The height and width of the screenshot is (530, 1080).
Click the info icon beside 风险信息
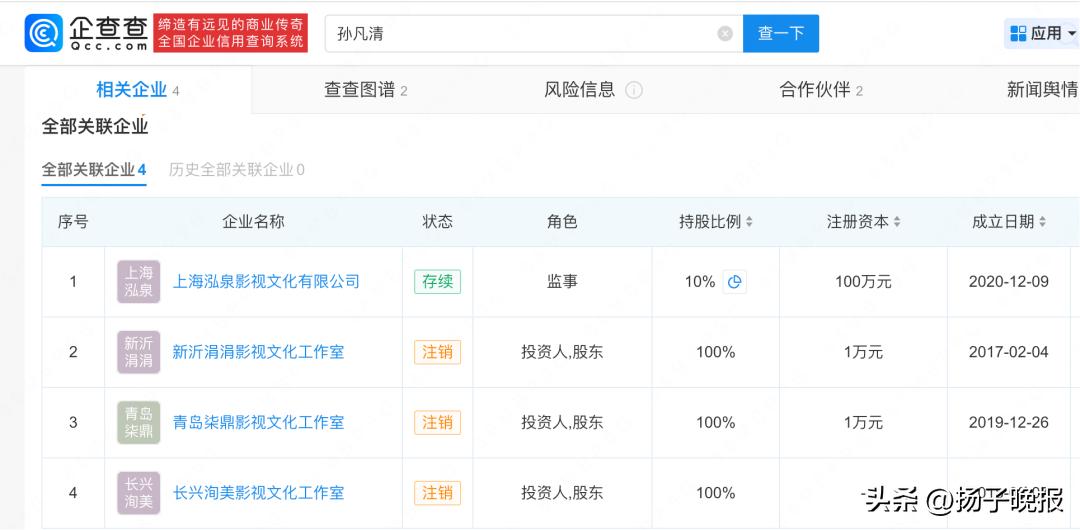click(634, 90)
